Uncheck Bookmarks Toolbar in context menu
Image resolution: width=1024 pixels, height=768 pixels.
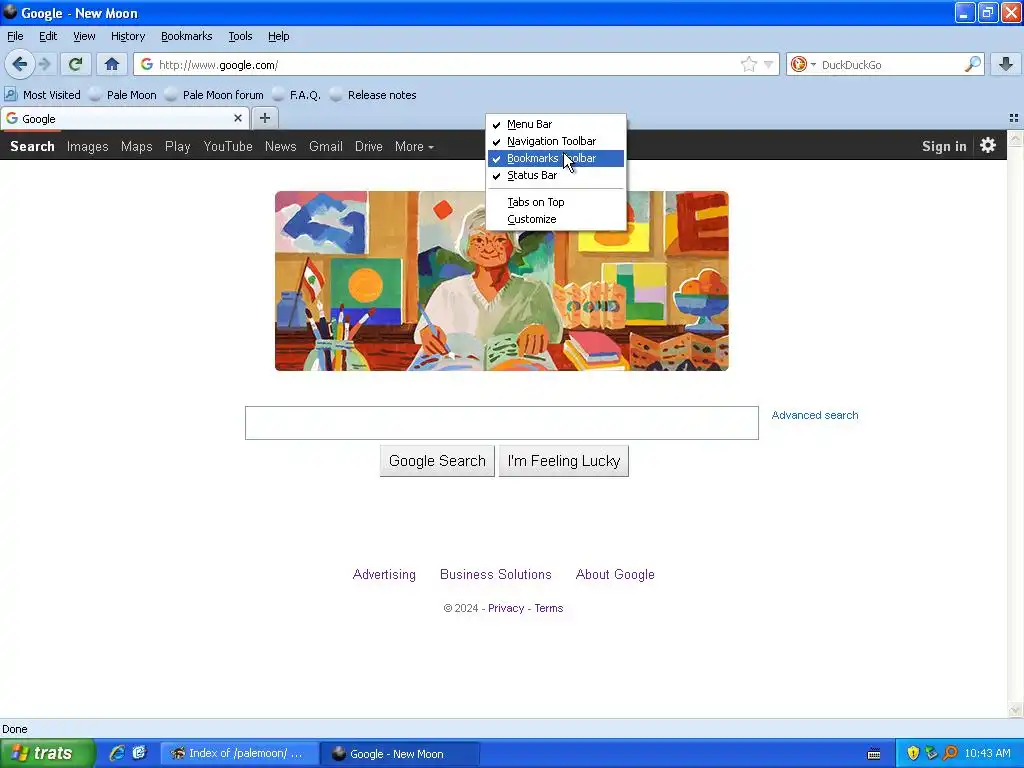point(556,158)
